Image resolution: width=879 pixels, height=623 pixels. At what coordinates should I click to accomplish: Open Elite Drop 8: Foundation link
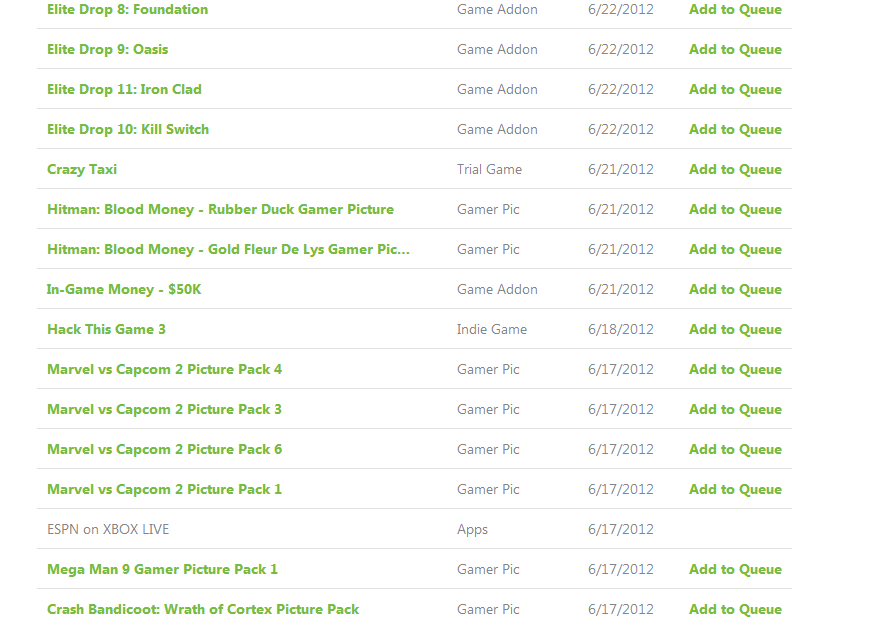(127, 10)
